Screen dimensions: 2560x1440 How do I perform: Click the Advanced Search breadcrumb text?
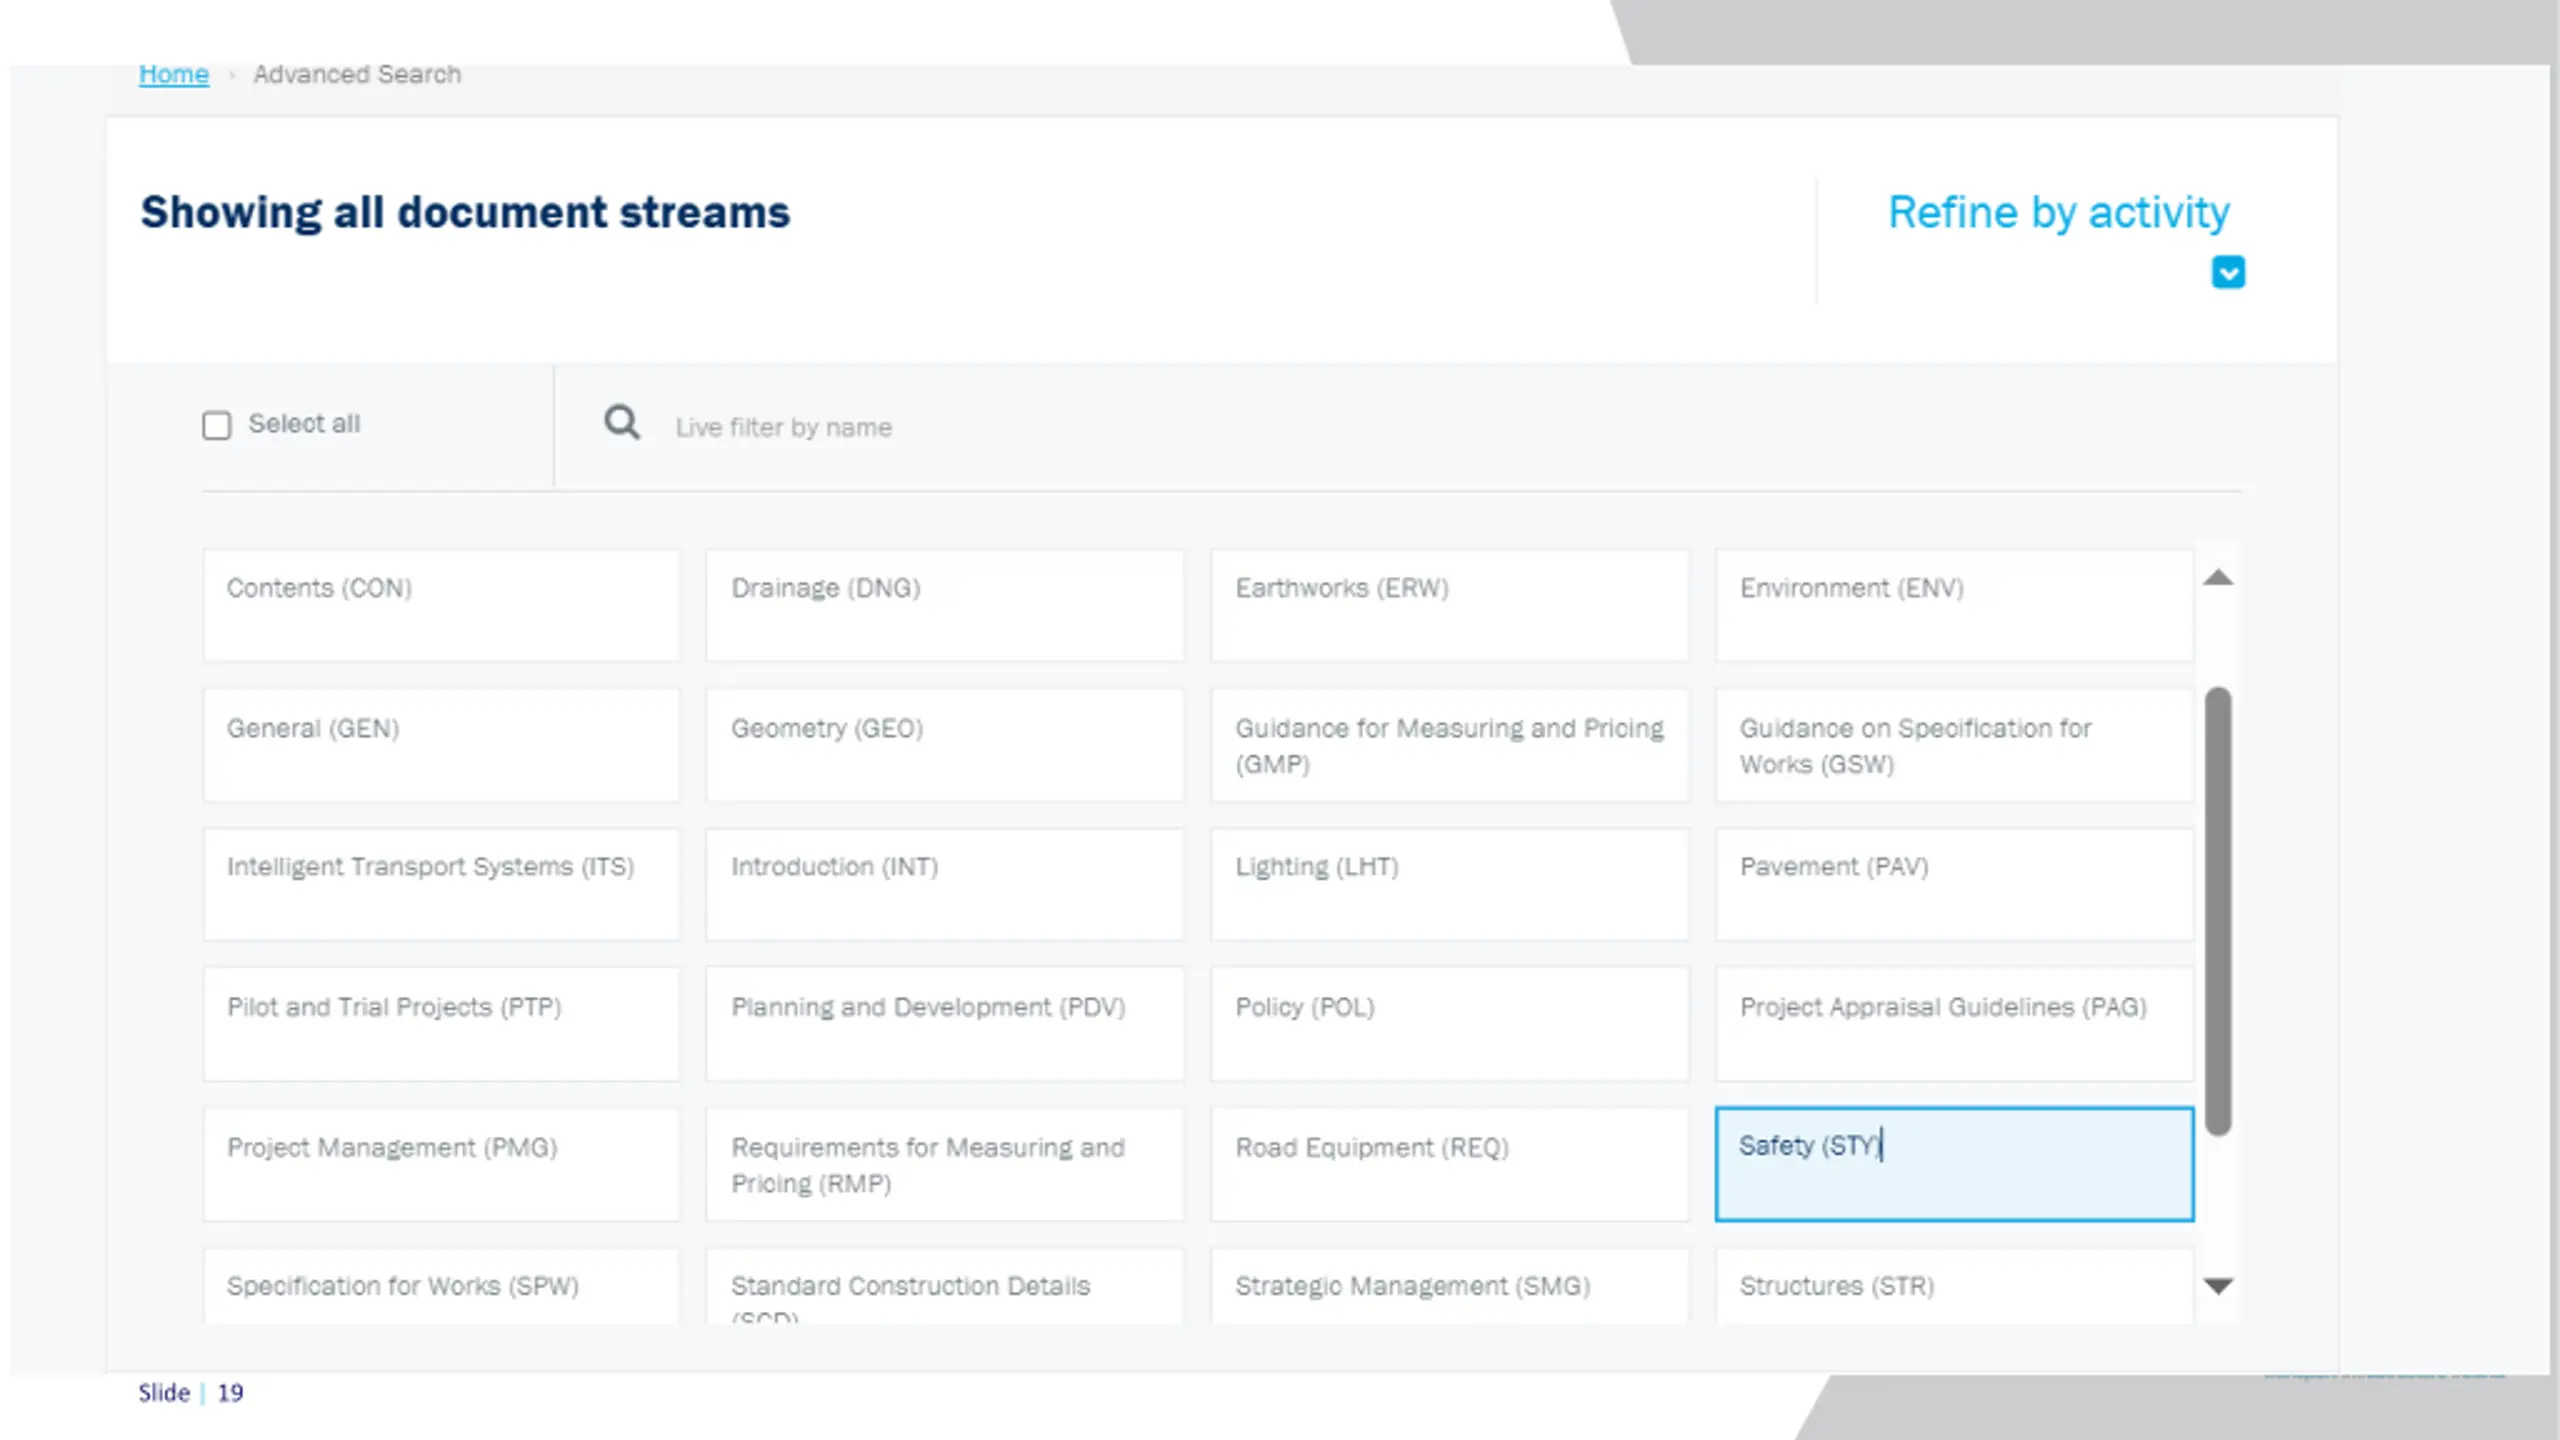coord(357,74)
